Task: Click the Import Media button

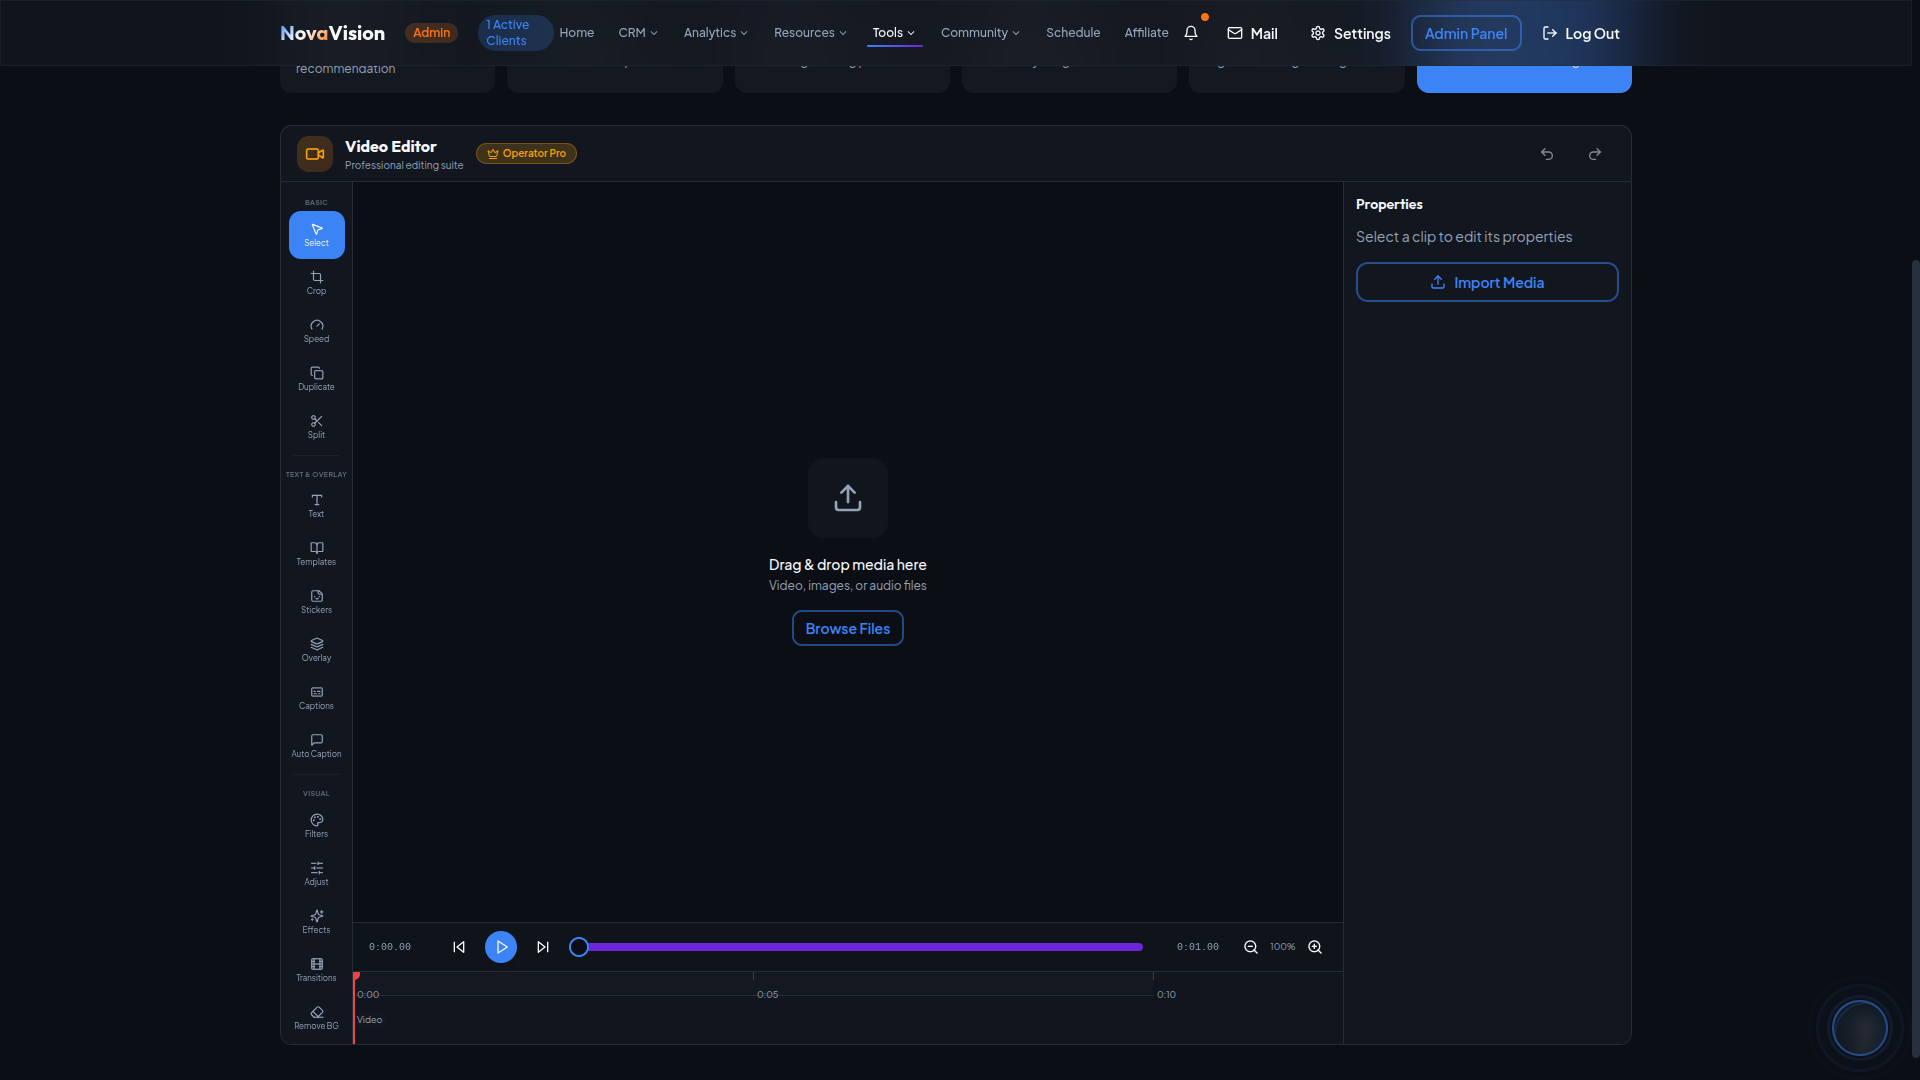Action: tap(1486, 282)
